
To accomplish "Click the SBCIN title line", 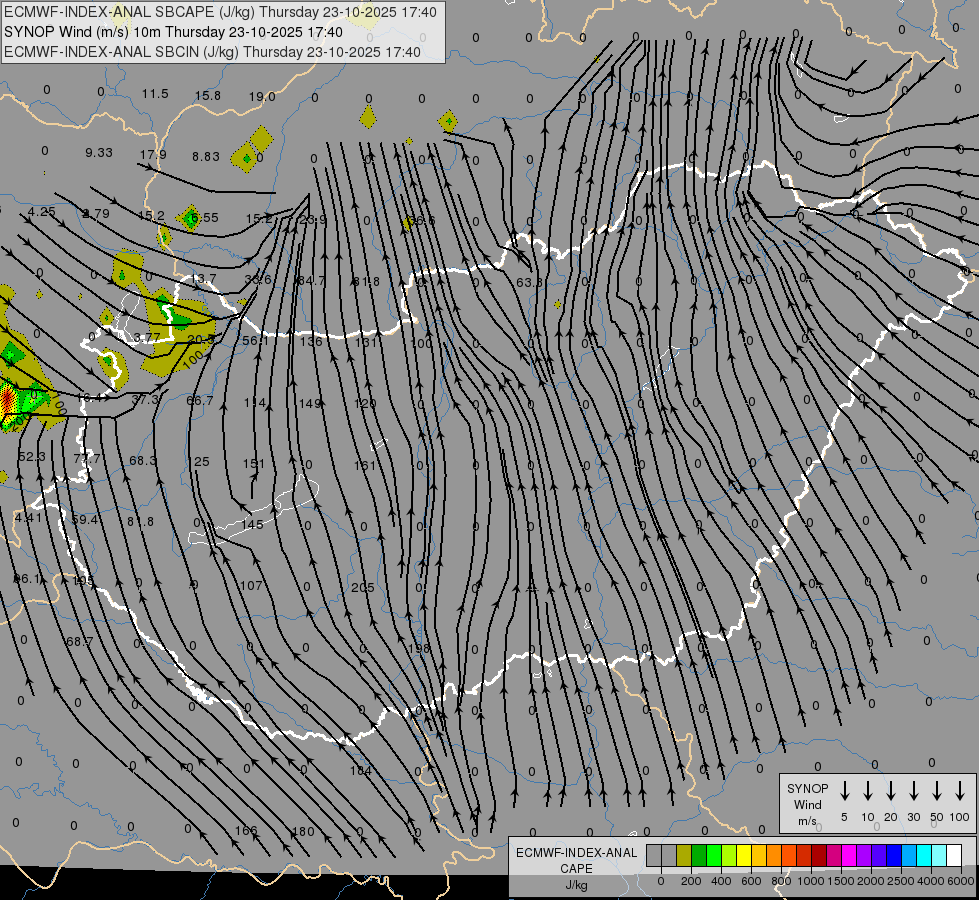I will [212, 52].
